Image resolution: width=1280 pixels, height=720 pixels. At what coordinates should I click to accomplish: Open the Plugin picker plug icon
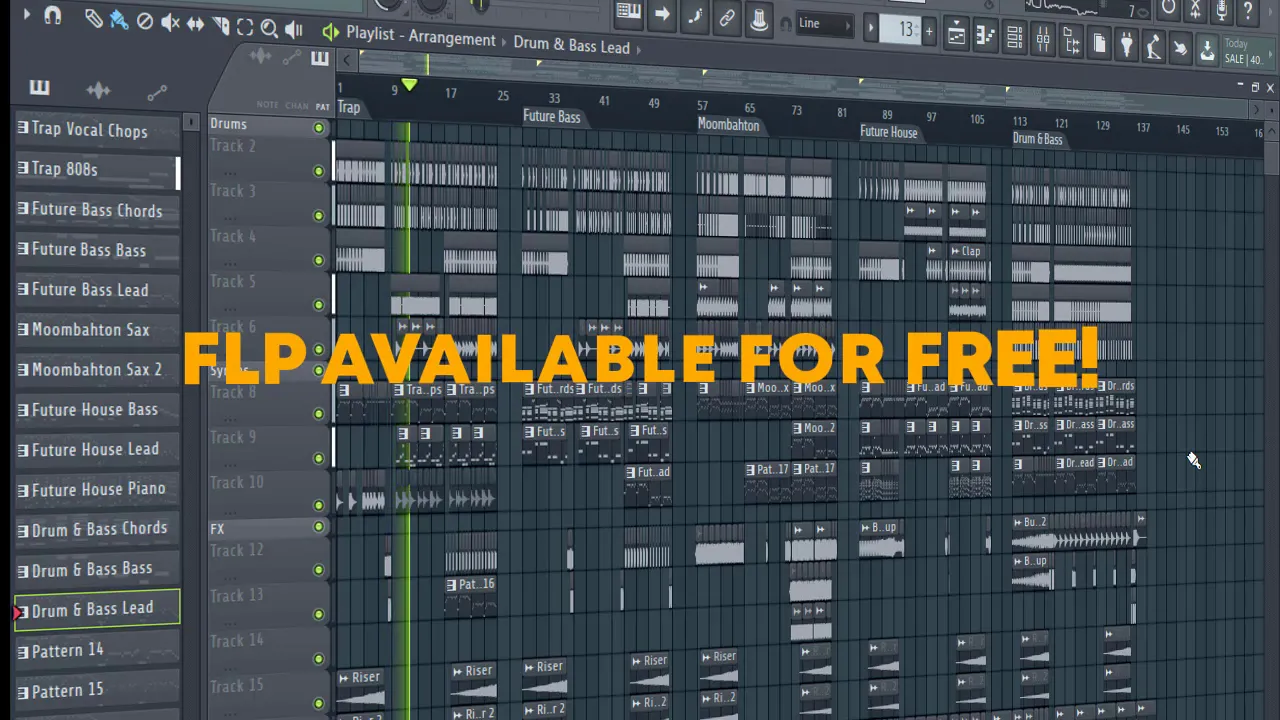[x=1127, y=44]
